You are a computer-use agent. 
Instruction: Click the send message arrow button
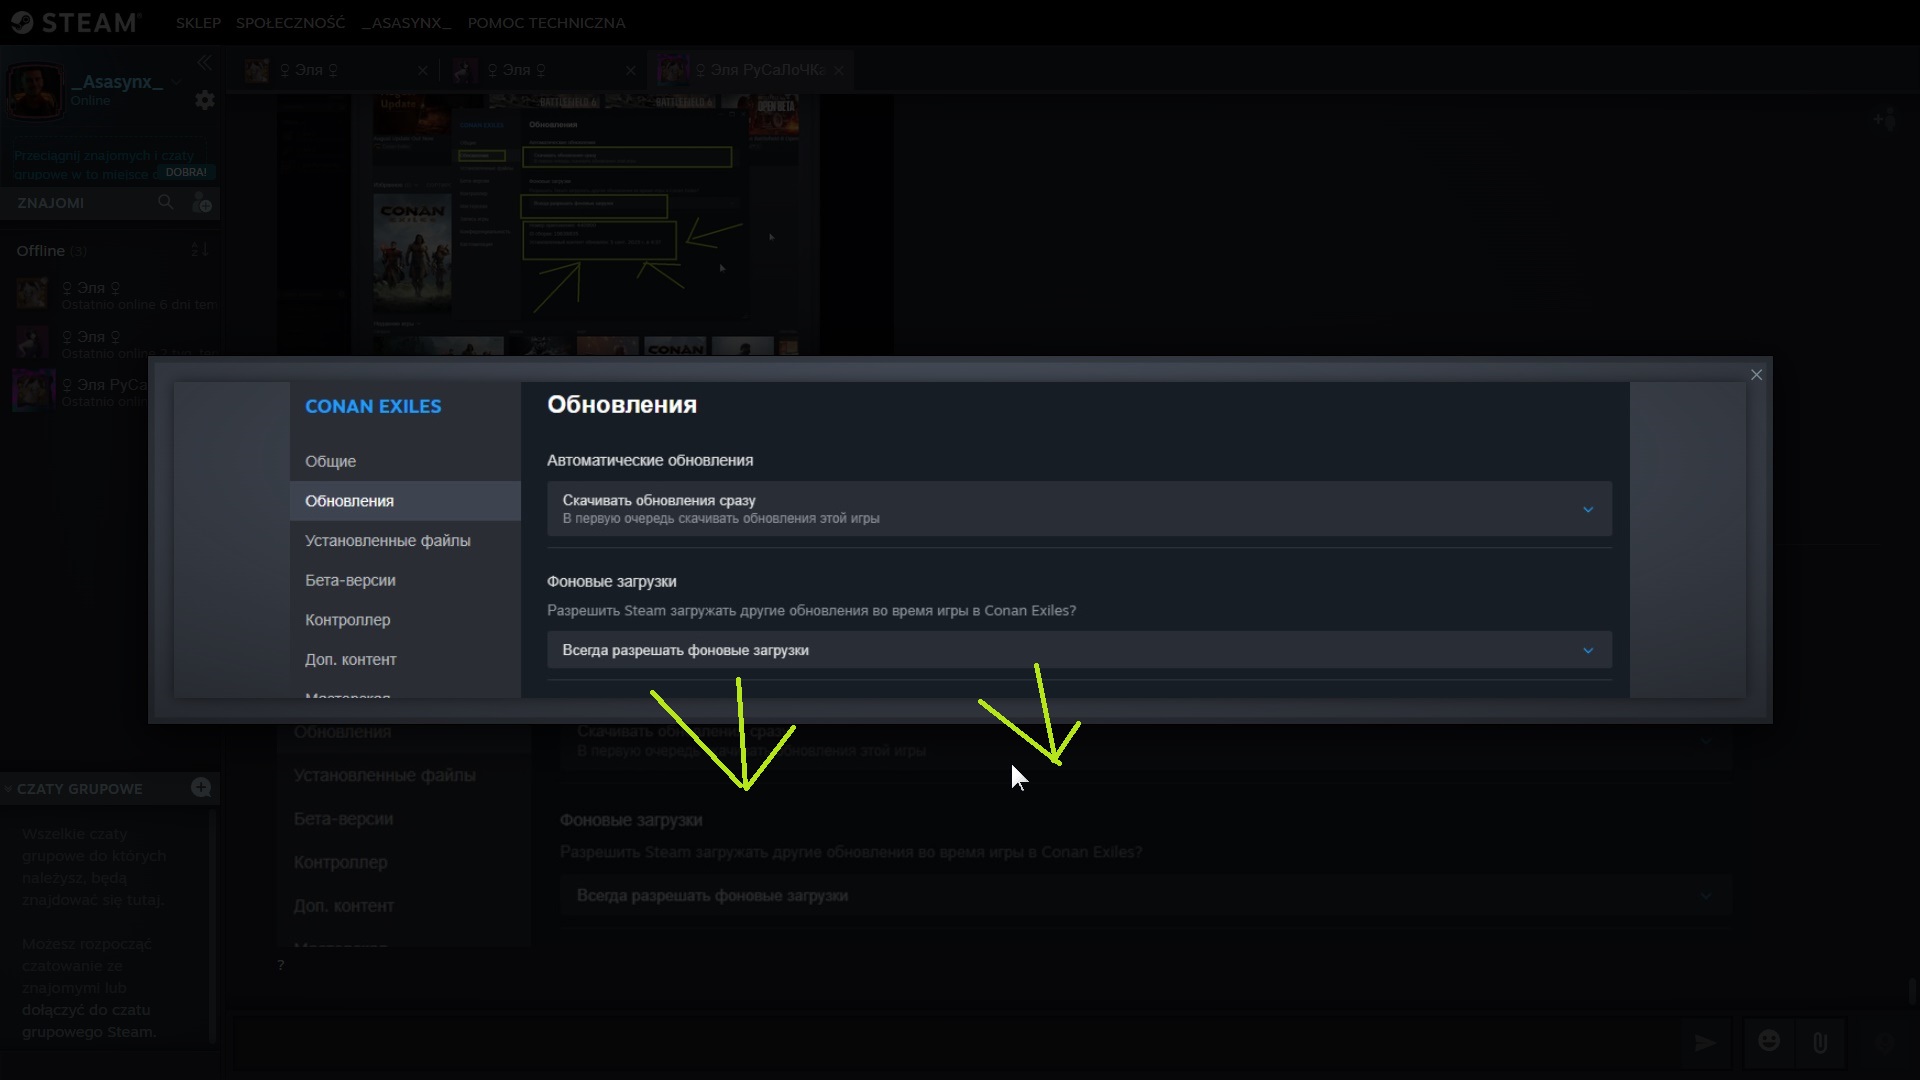coord(1705,1043)
